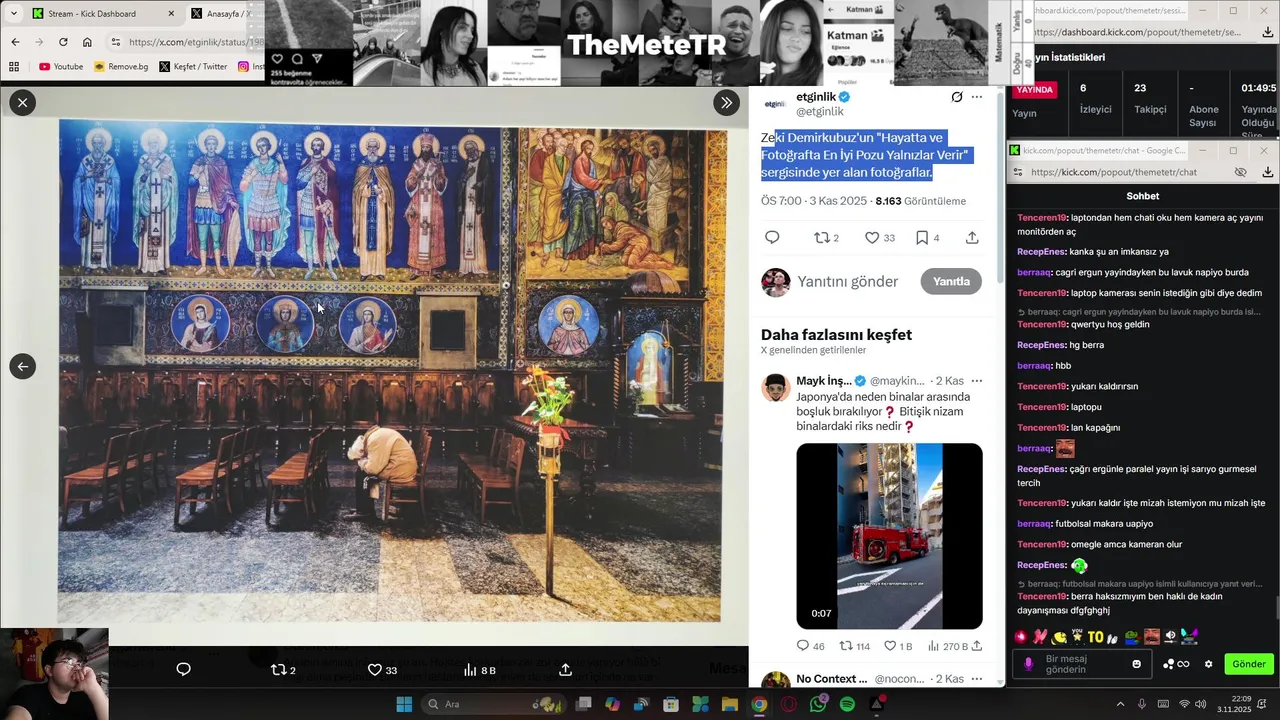Open WhatsApp from the taskbar

818,704
